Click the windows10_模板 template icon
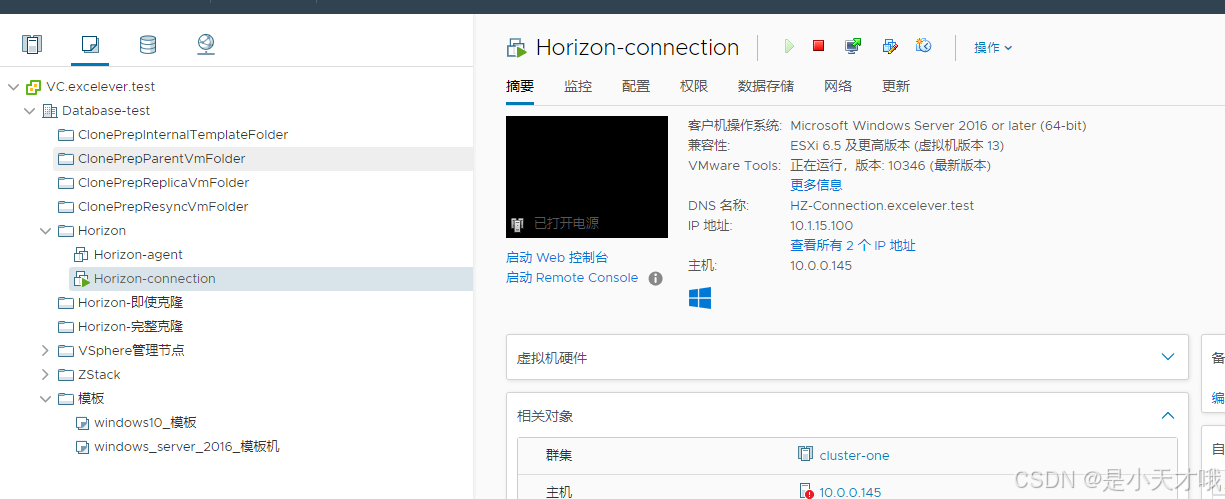1225x499 pixels. point(82,423)
